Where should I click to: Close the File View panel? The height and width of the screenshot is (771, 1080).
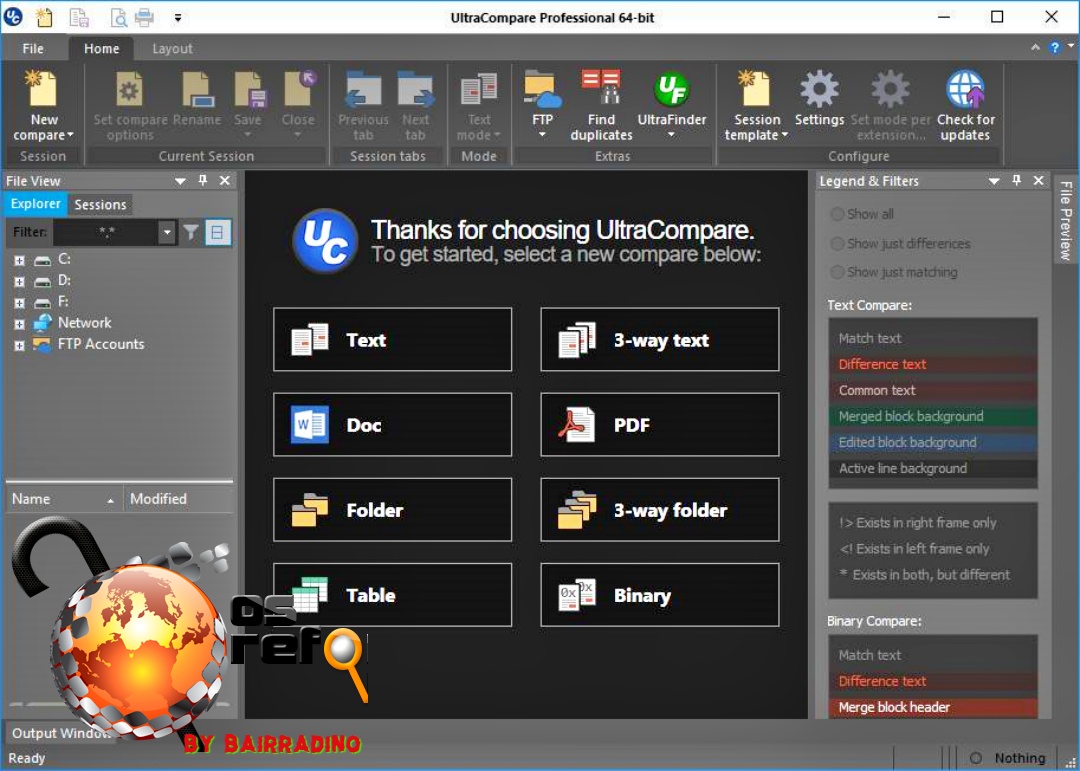coord(225,181)
